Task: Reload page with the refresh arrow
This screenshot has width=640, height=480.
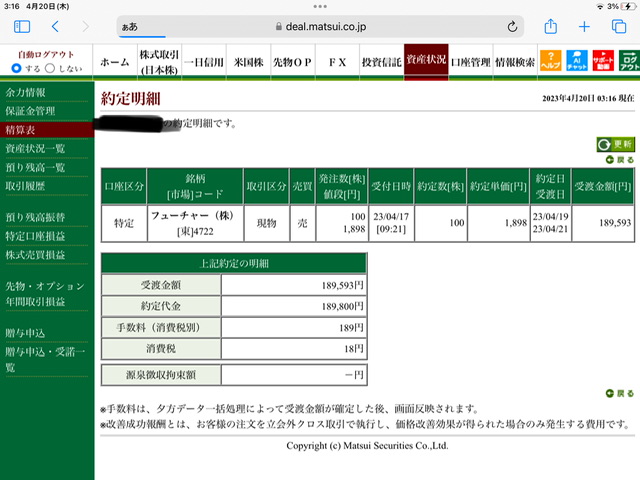Action: pyautogui.click(x=512, y=27)
